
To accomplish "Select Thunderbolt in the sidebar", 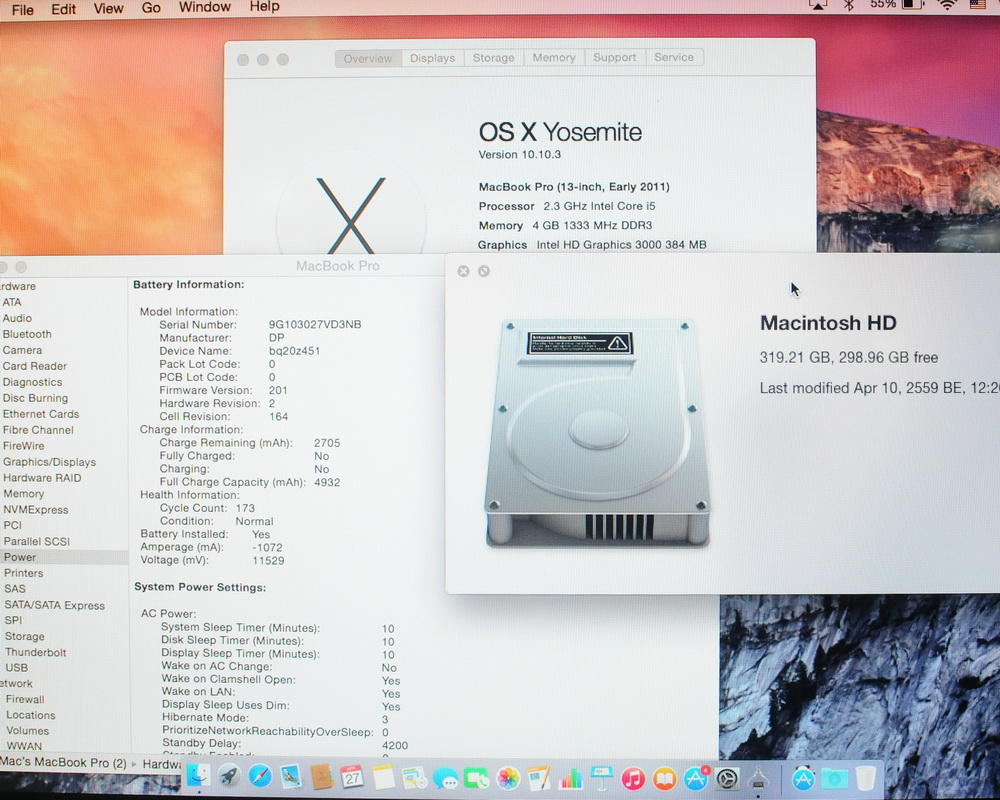I will [36, 652].
